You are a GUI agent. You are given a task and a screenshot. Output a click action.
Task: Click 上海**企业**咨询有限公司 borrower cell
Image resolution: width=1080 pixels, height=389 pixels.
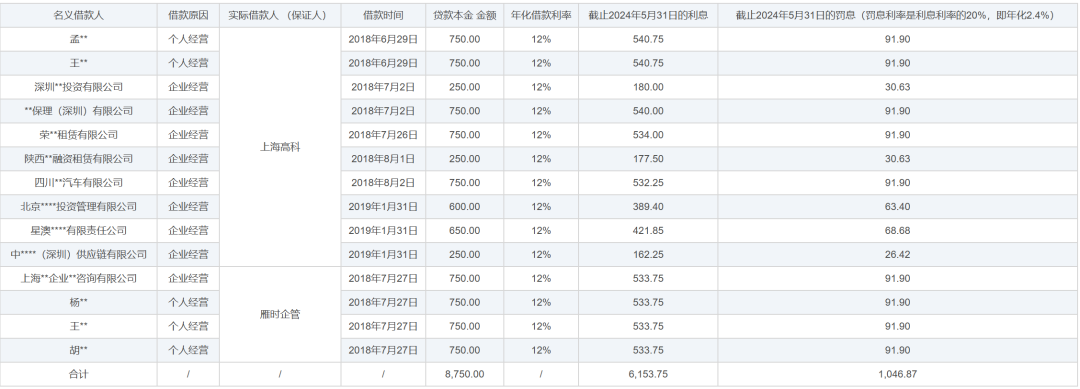click(x=79, y=278)
